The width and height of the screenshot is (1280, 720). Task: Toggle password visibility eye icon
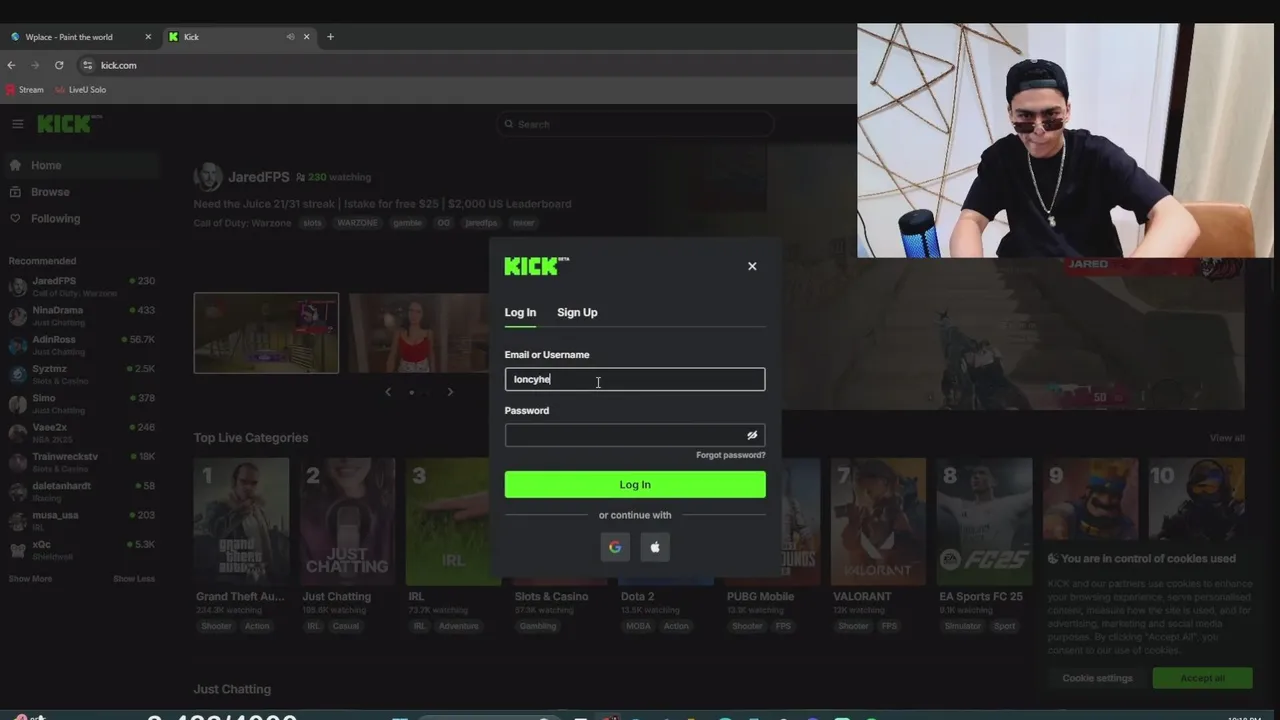pyautogui.click(x=752, y=435)
